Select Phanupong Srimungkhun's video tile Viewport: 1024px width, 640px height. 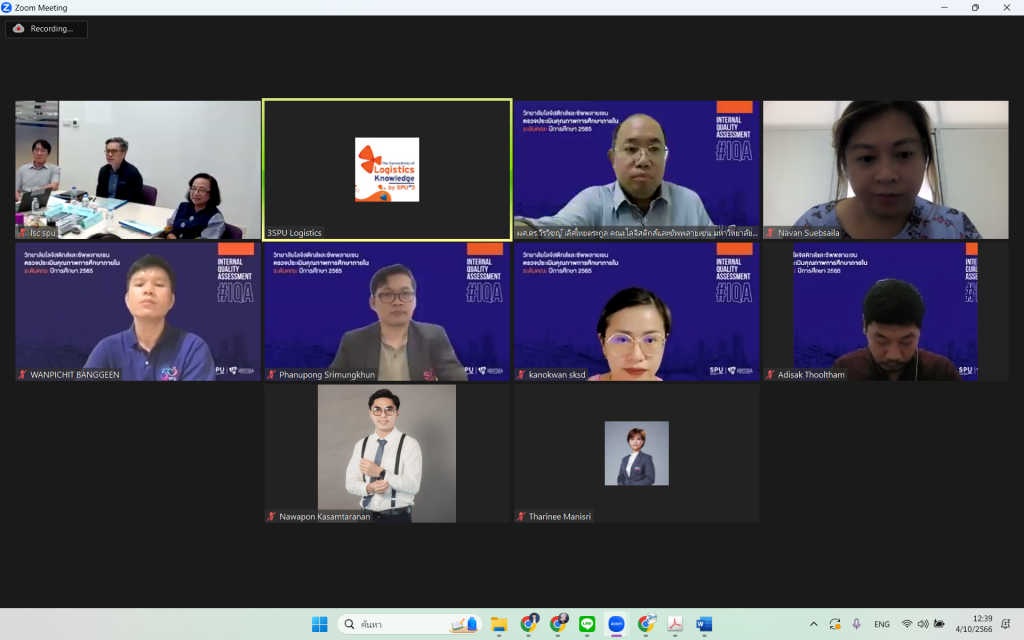click(387, 312)
